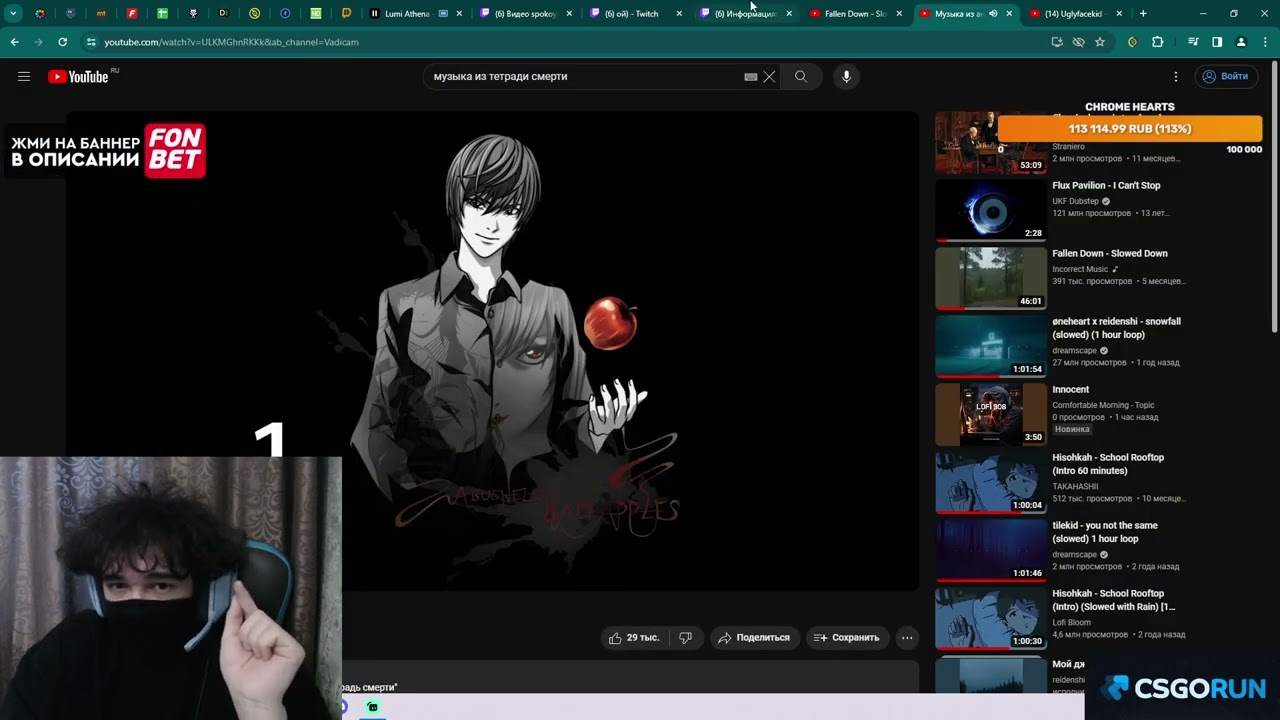Go to the YouTube home logo
The image size is (1280, 720).
click(78, 77)
